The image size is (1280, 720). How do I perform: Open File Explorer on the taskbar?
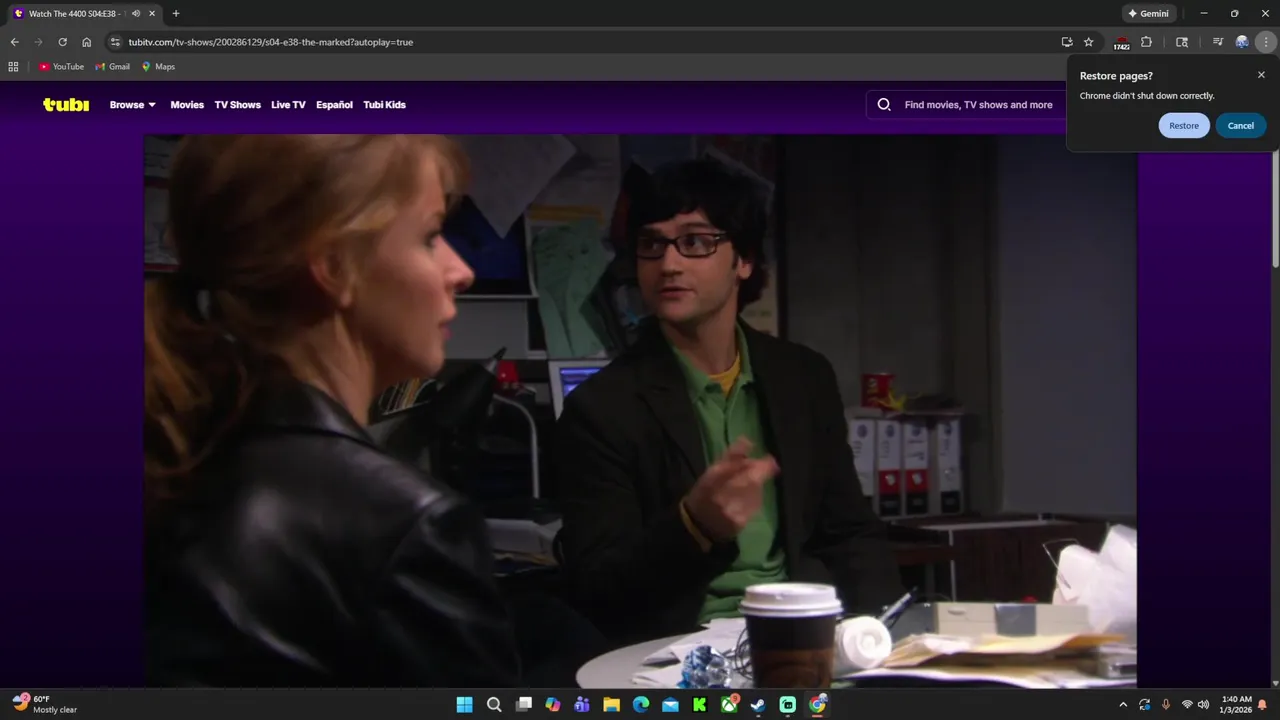tap(611, 705)
